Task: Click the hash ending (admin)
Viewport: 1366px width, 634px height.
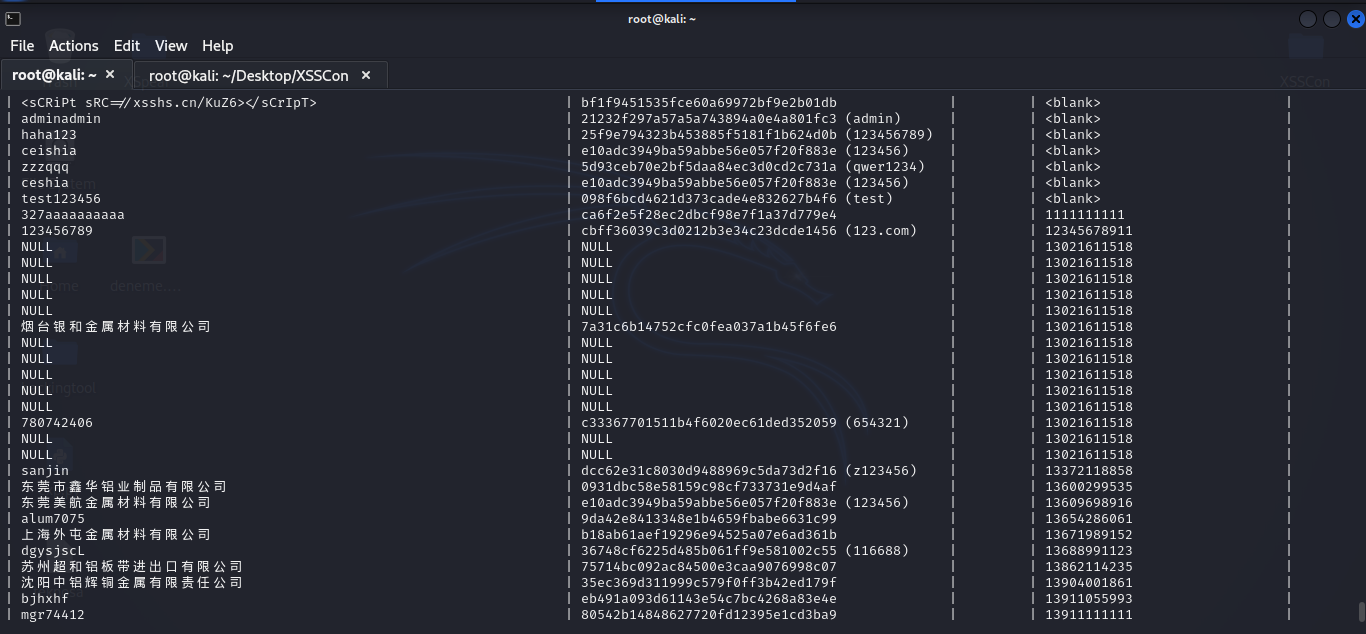Action: 741,119
